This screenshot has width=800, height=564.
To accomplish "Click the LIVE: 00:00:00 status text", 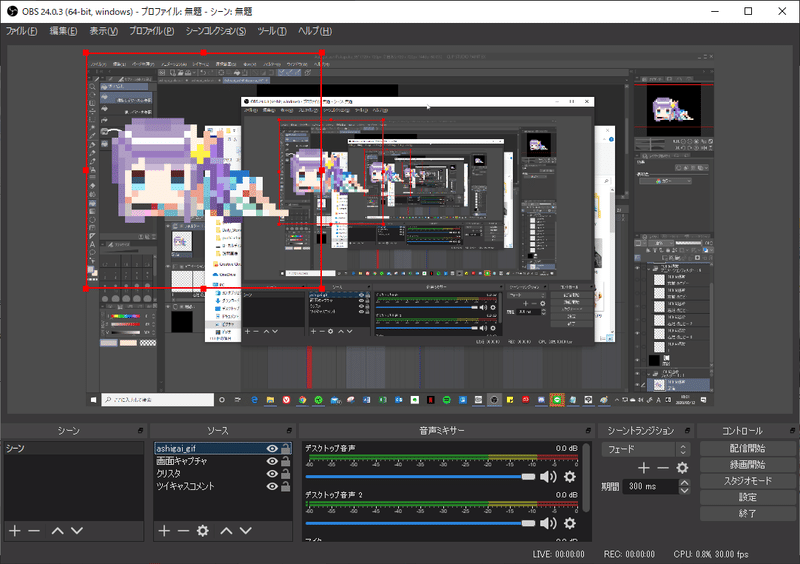I will pos(558,554).
